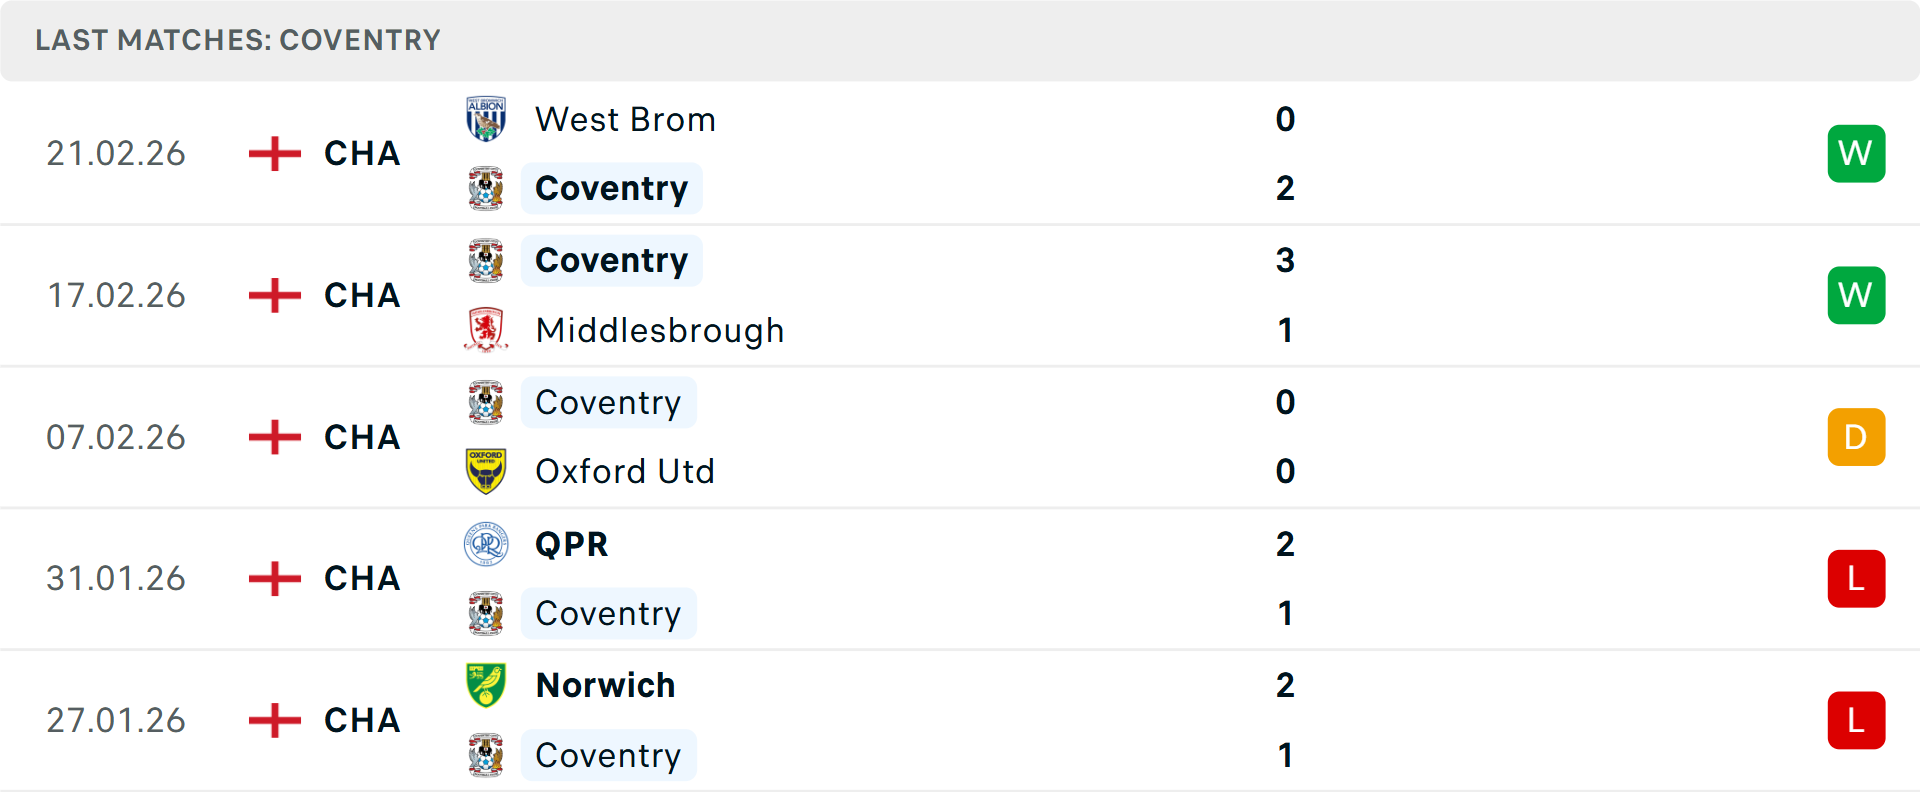
Task: Toggle the red L badge on the QPR match
Action: coord(1856,578)
